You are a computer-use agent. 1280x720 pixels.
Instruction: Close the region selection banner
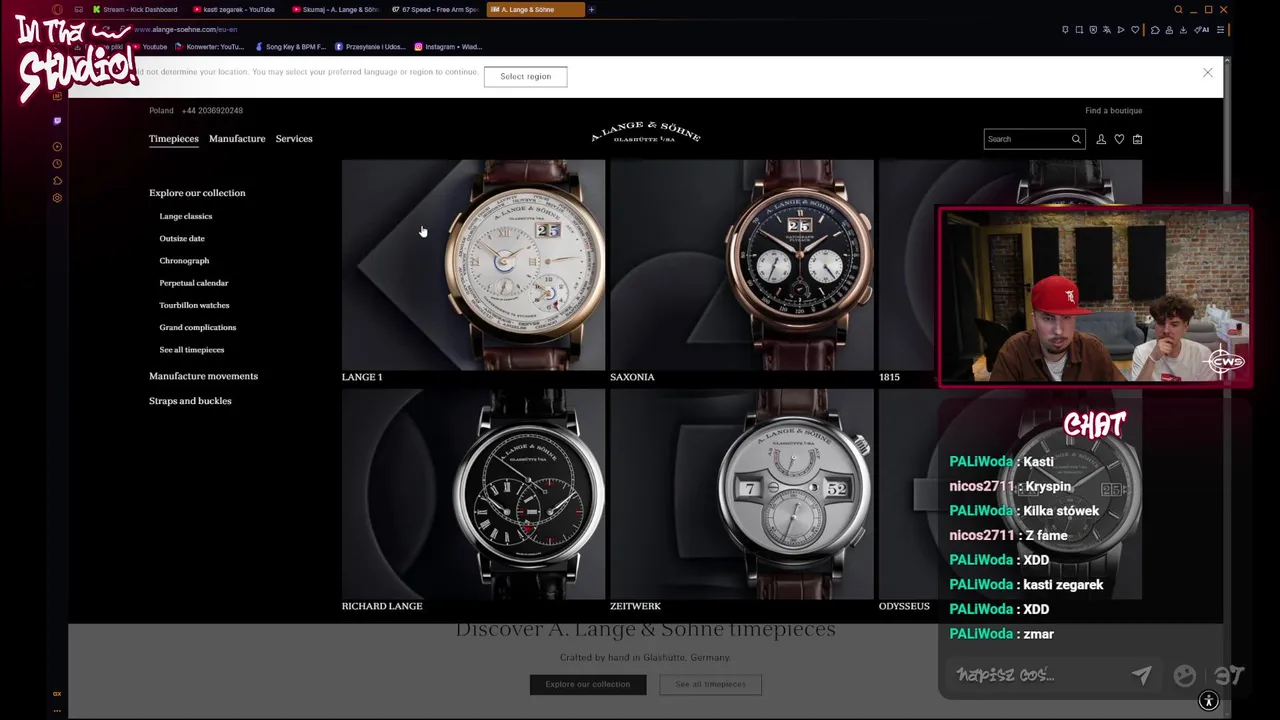click(1207, 73)
